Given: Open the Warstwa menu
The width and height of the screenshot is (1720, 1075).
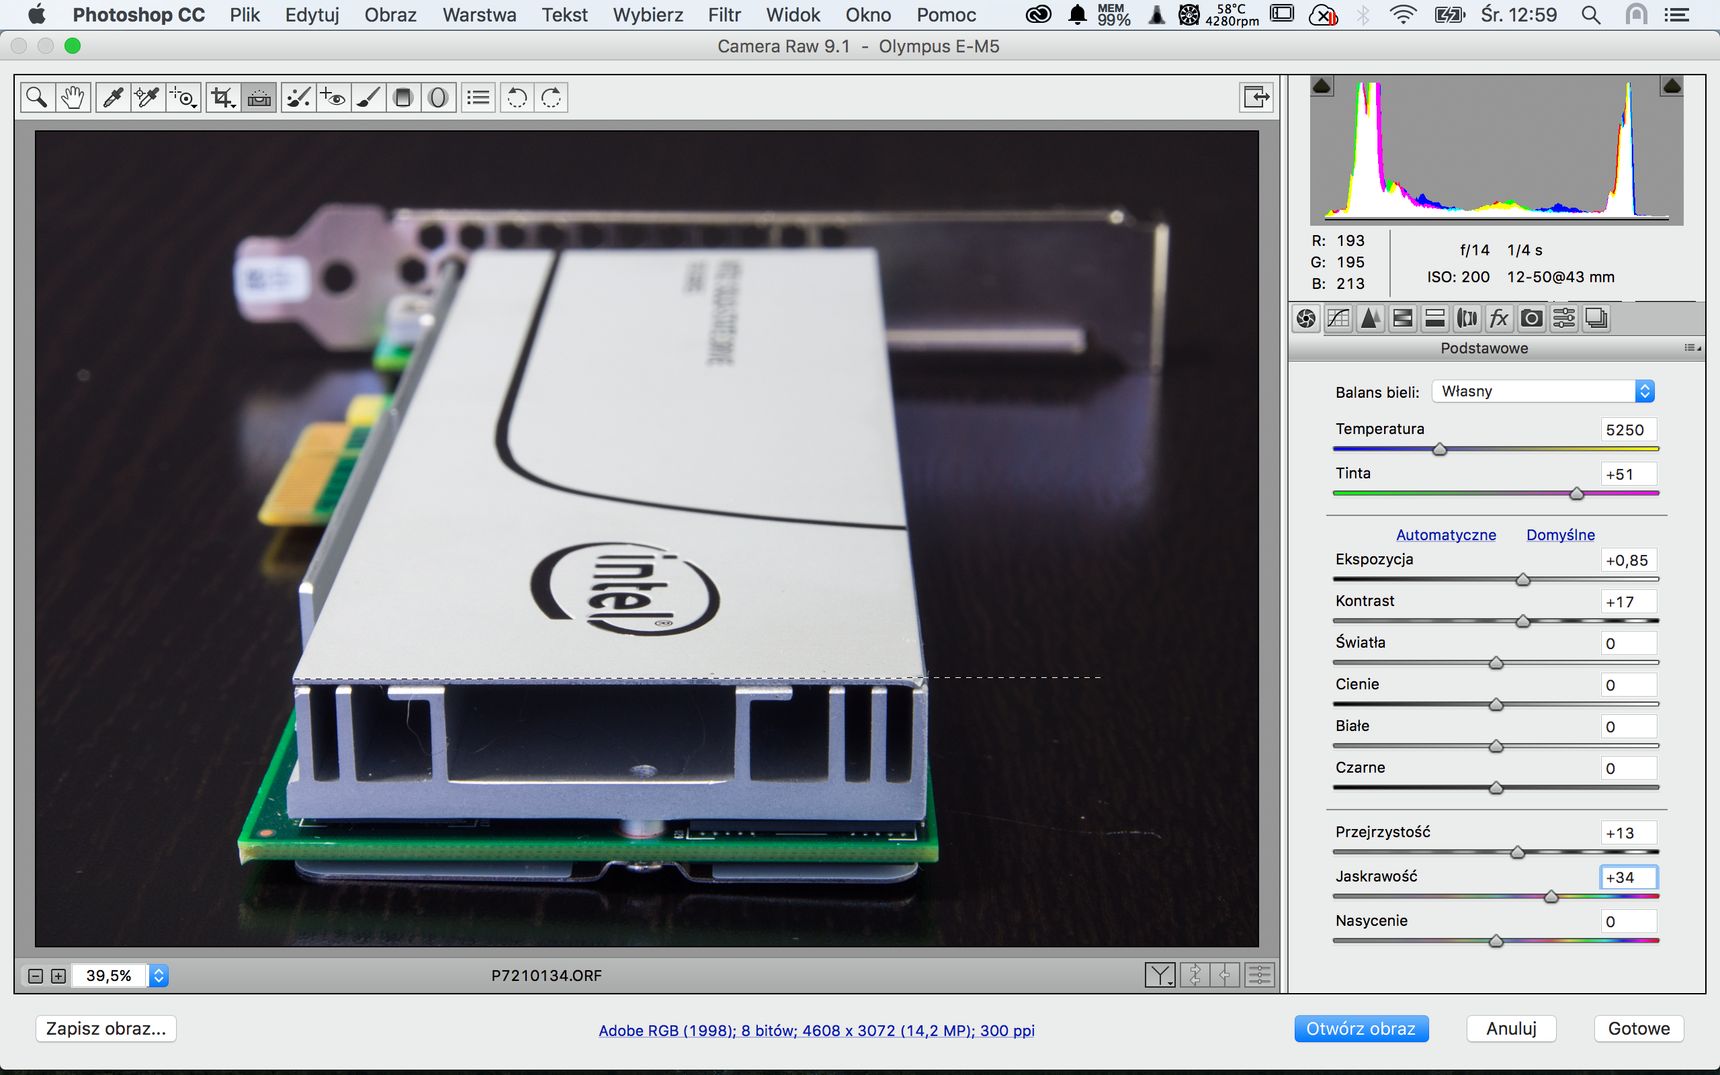Looking at the screenshot, I should click(x=479, y=15).
